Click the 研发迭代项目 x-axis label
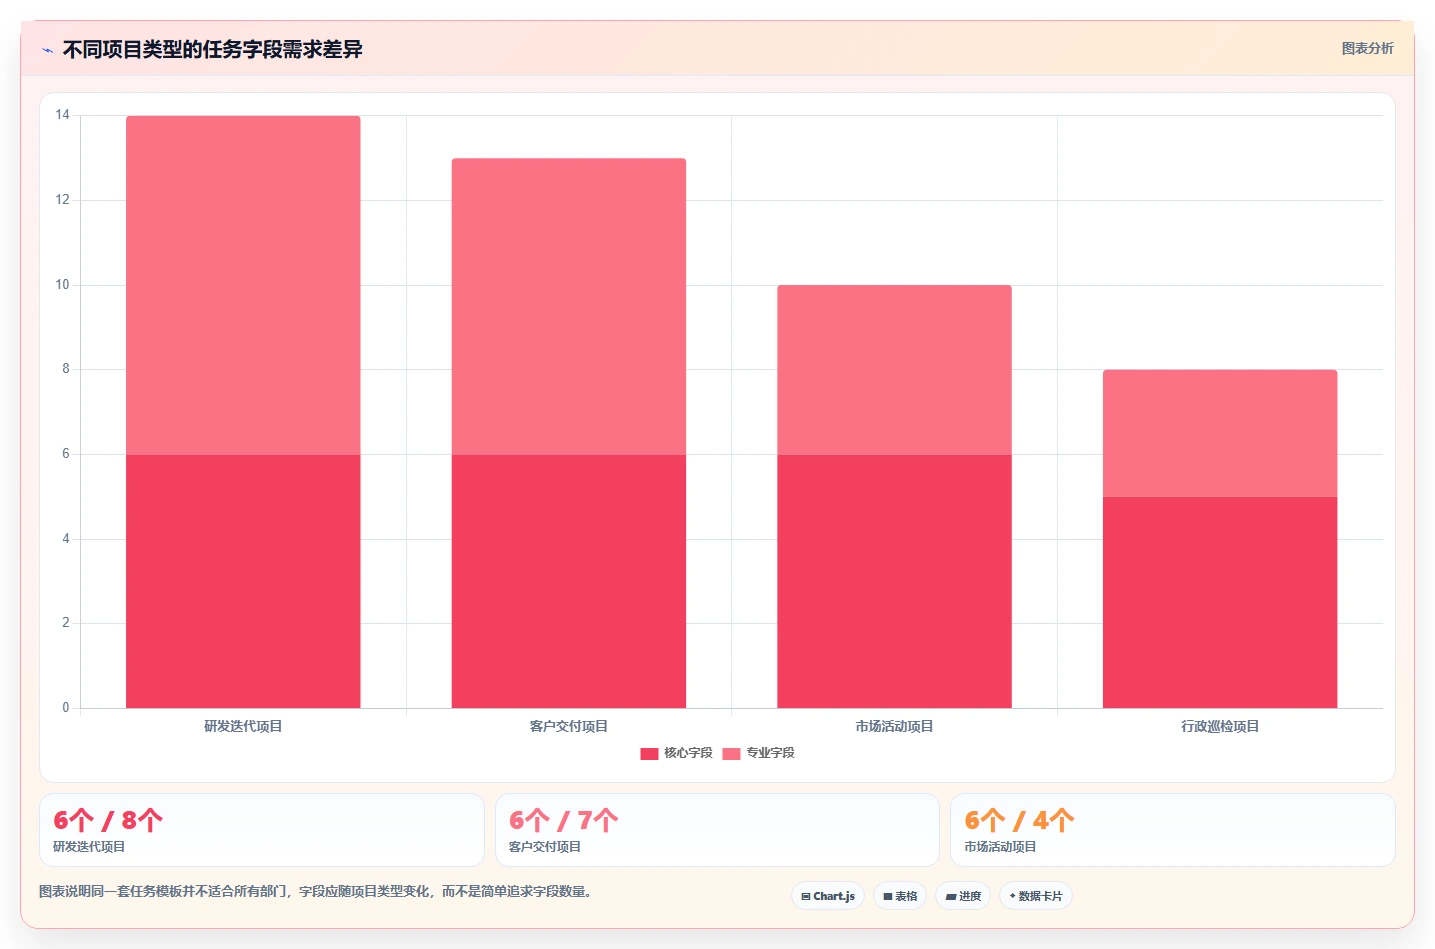This screenshot has width=1435, height=949. coord(243,726)
